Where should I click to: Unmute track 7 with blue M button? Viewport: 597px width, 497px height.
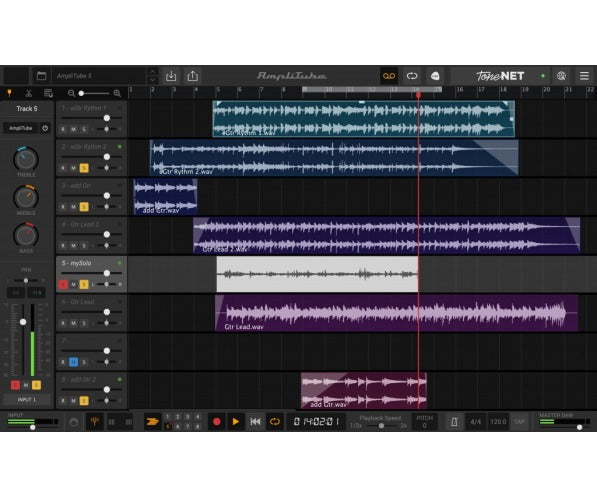[73, 362]
